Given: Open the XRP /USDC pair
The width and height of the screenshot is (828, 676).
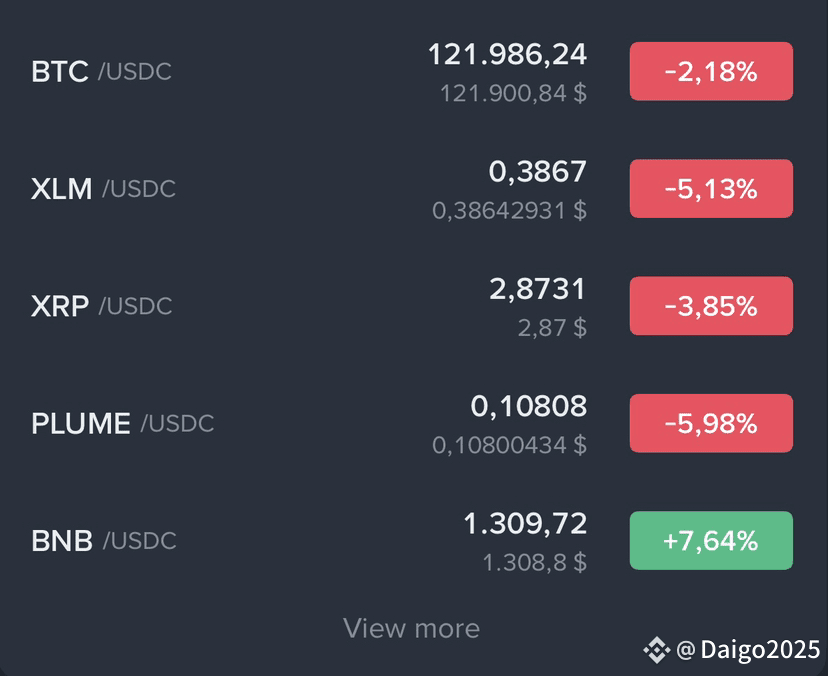Looking at the screenshot, I should [414, 306].
